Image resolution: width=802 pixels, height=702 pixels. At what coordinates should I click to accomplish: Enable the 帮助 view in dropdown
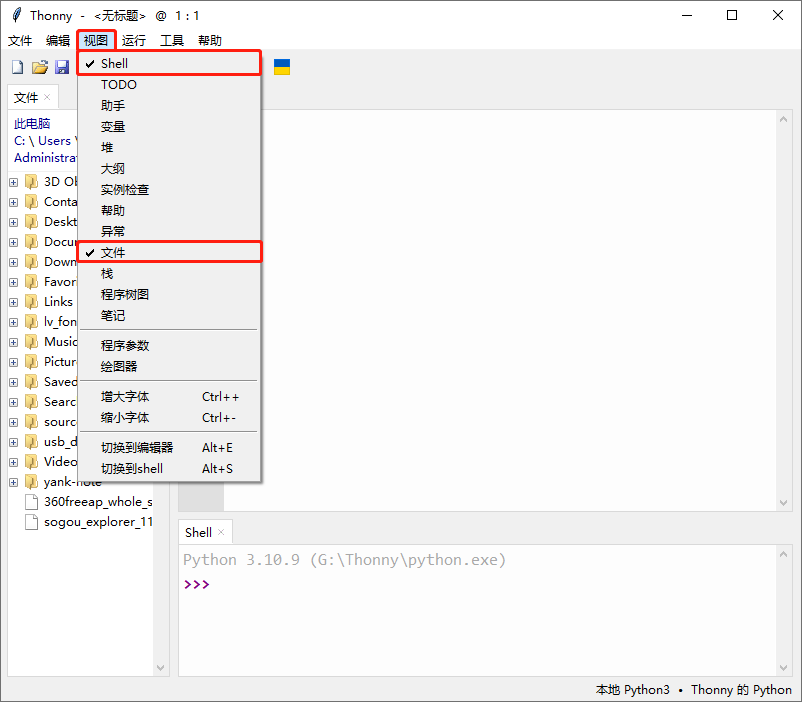point(169,210)
